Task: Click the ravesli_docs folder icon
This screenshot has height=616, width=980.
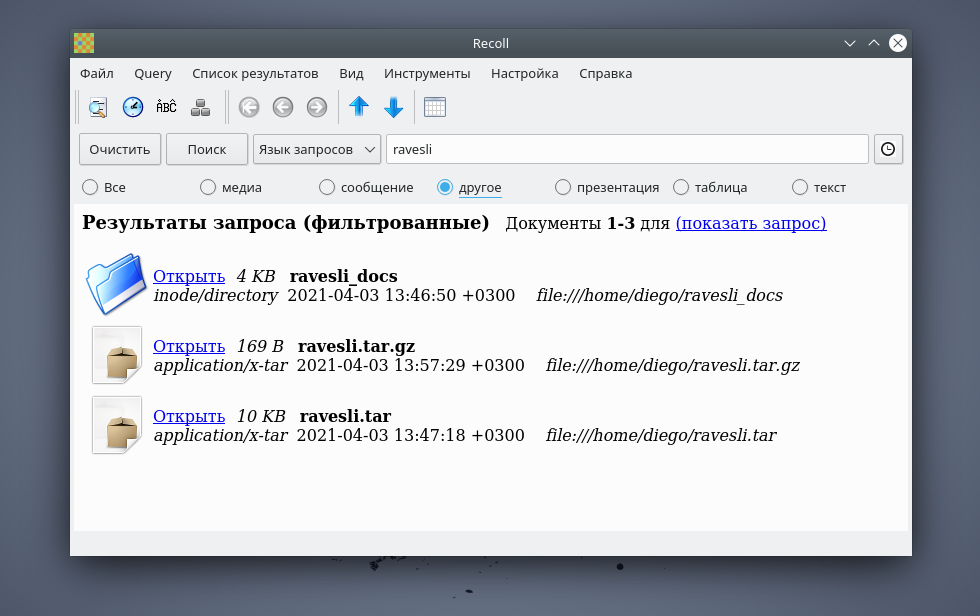Action: [116, 284]
